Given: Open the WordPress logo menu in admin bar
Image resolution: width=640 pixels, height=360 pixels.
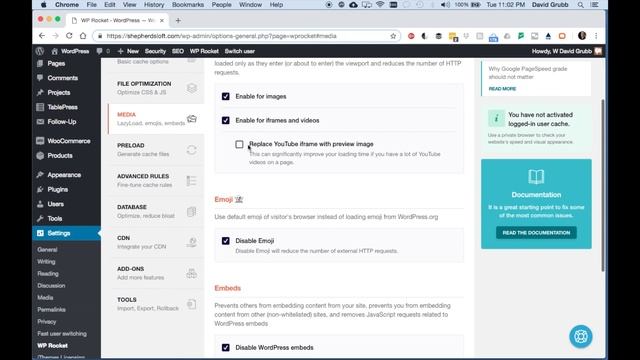Looking at the screenshot, I should pyautogui.click(x=40, y=51).
